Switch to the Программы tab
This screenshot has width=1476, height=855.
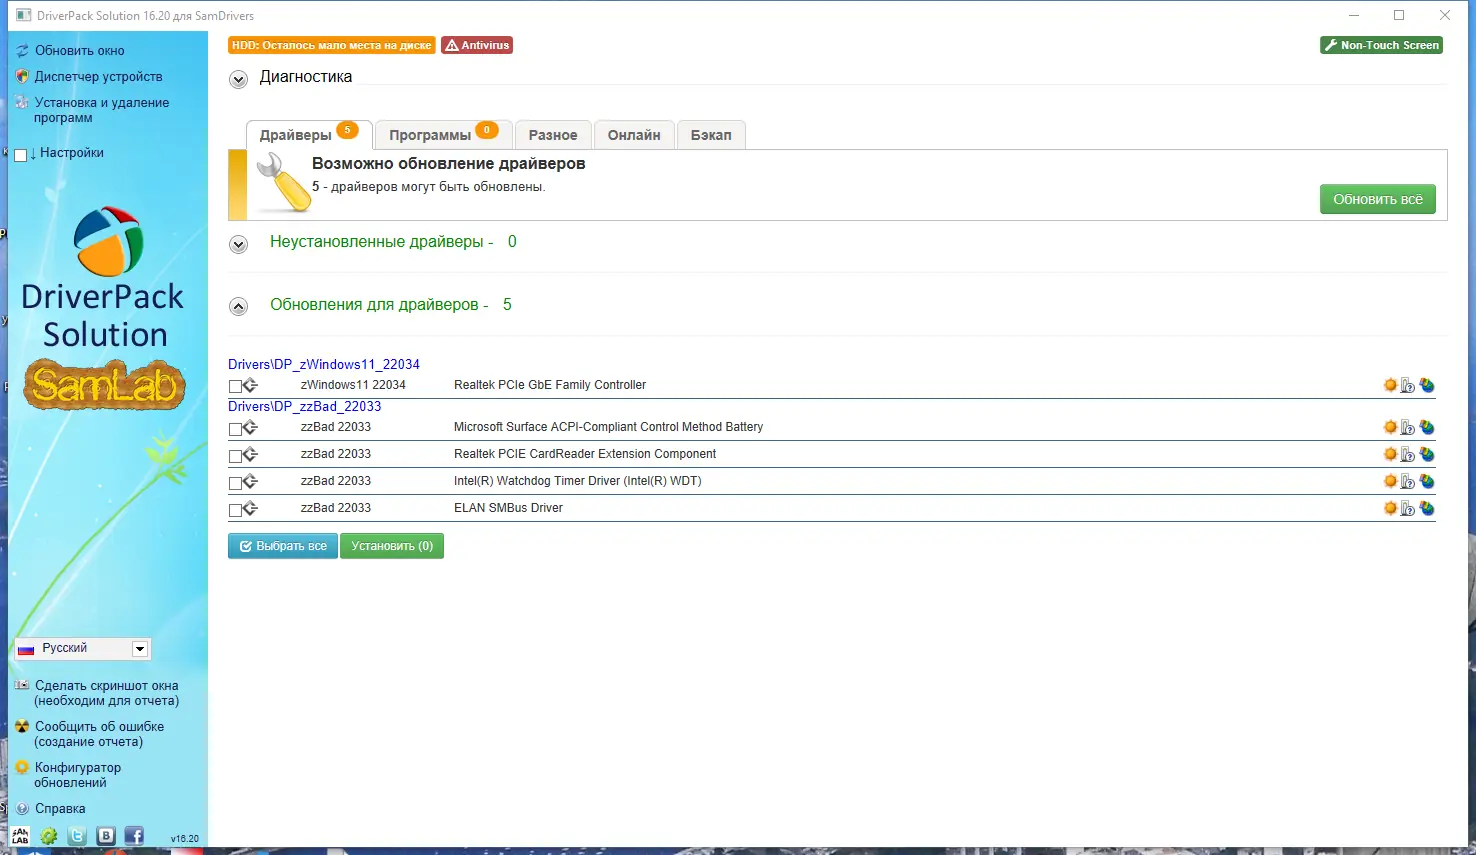click(x=444, y=135)
